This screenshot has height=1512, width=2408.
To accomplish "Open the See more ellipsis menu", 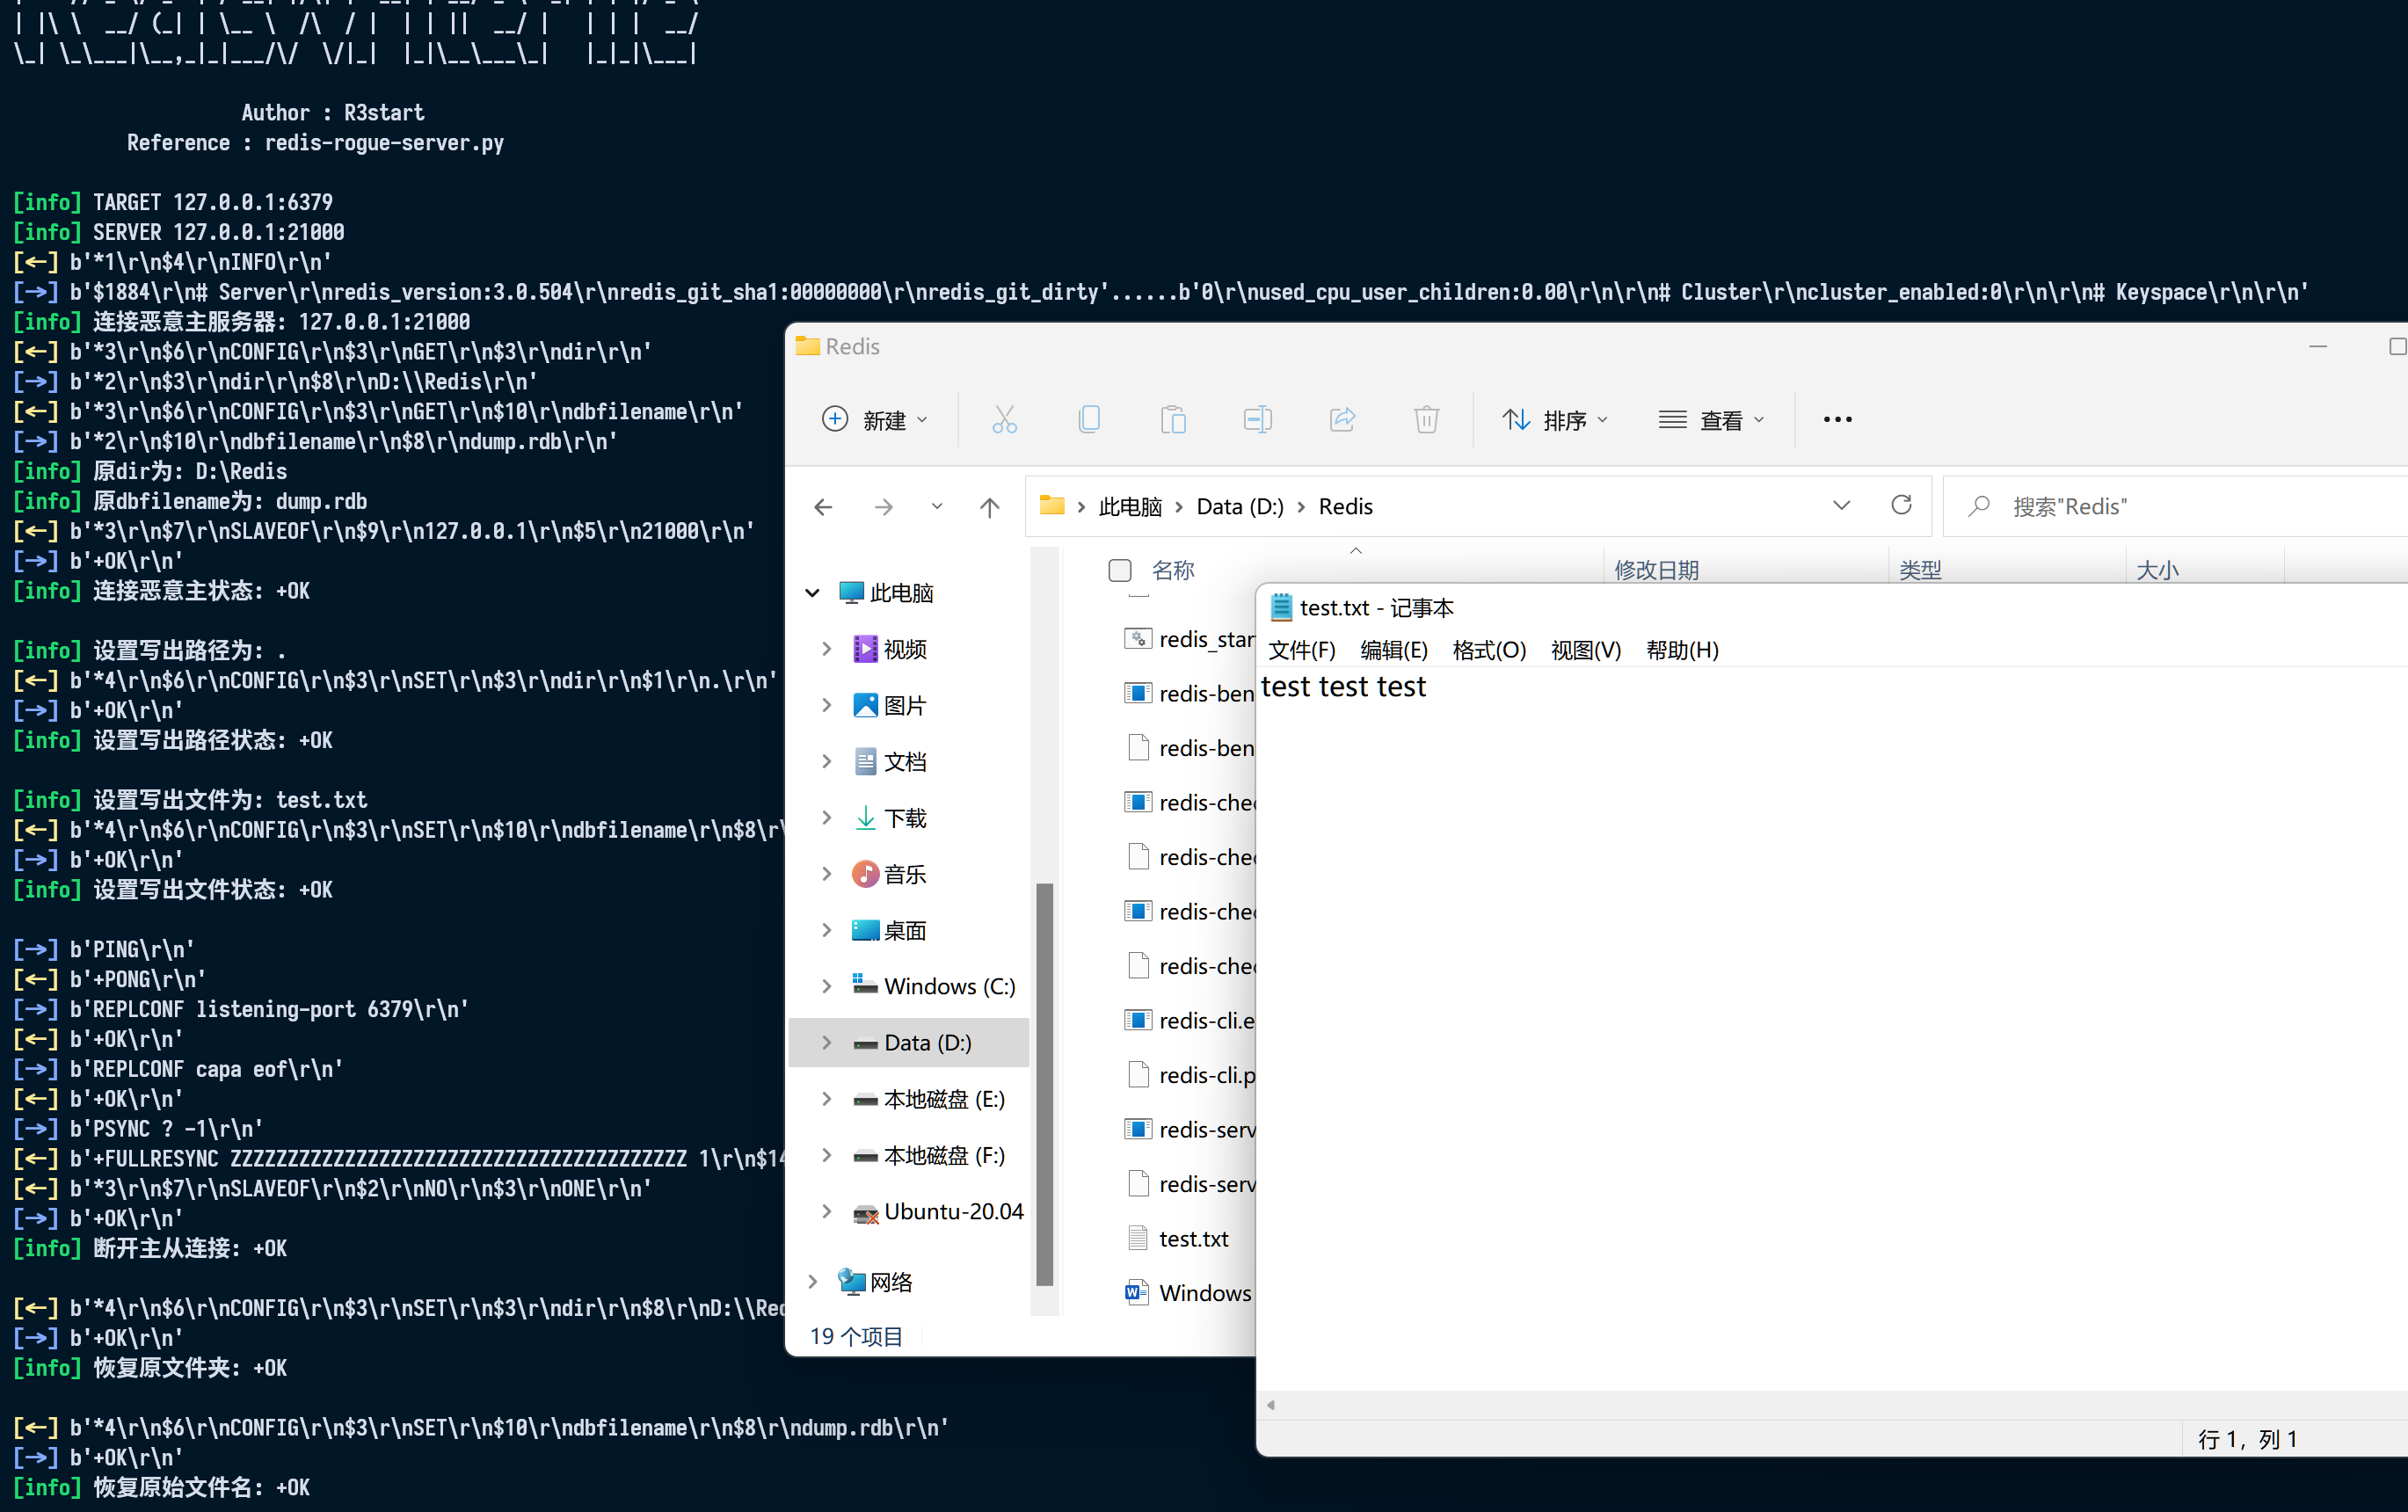I will (x=1837, y=419).
